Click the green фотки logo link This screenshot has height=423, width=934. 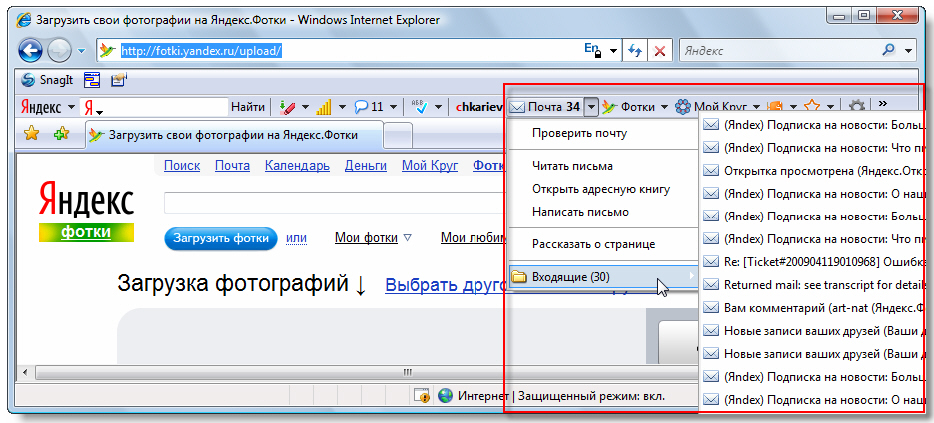coord(86,232)
